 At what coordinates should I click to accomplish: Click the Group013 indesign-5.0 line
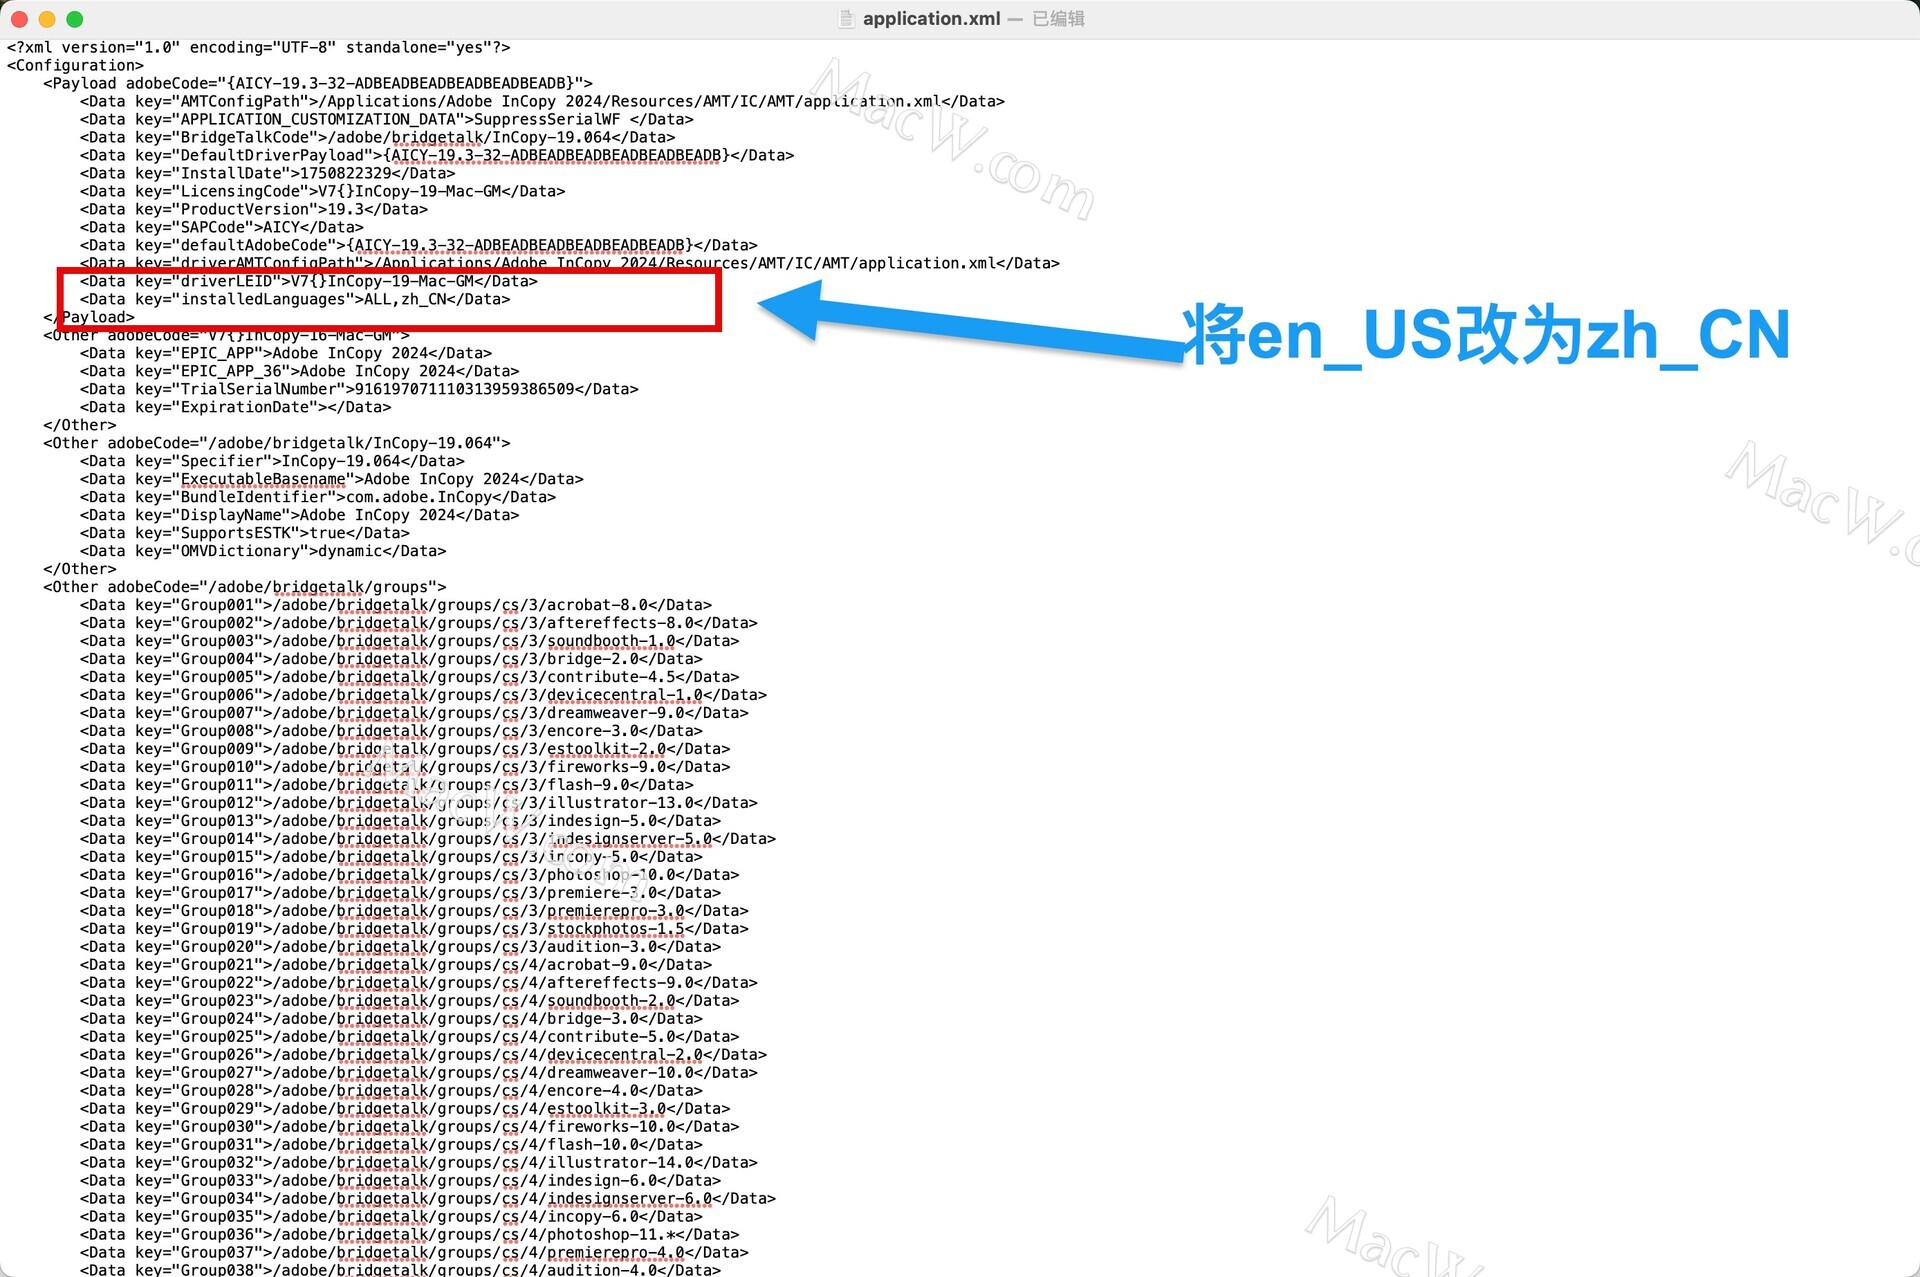(x=401, y=821)
